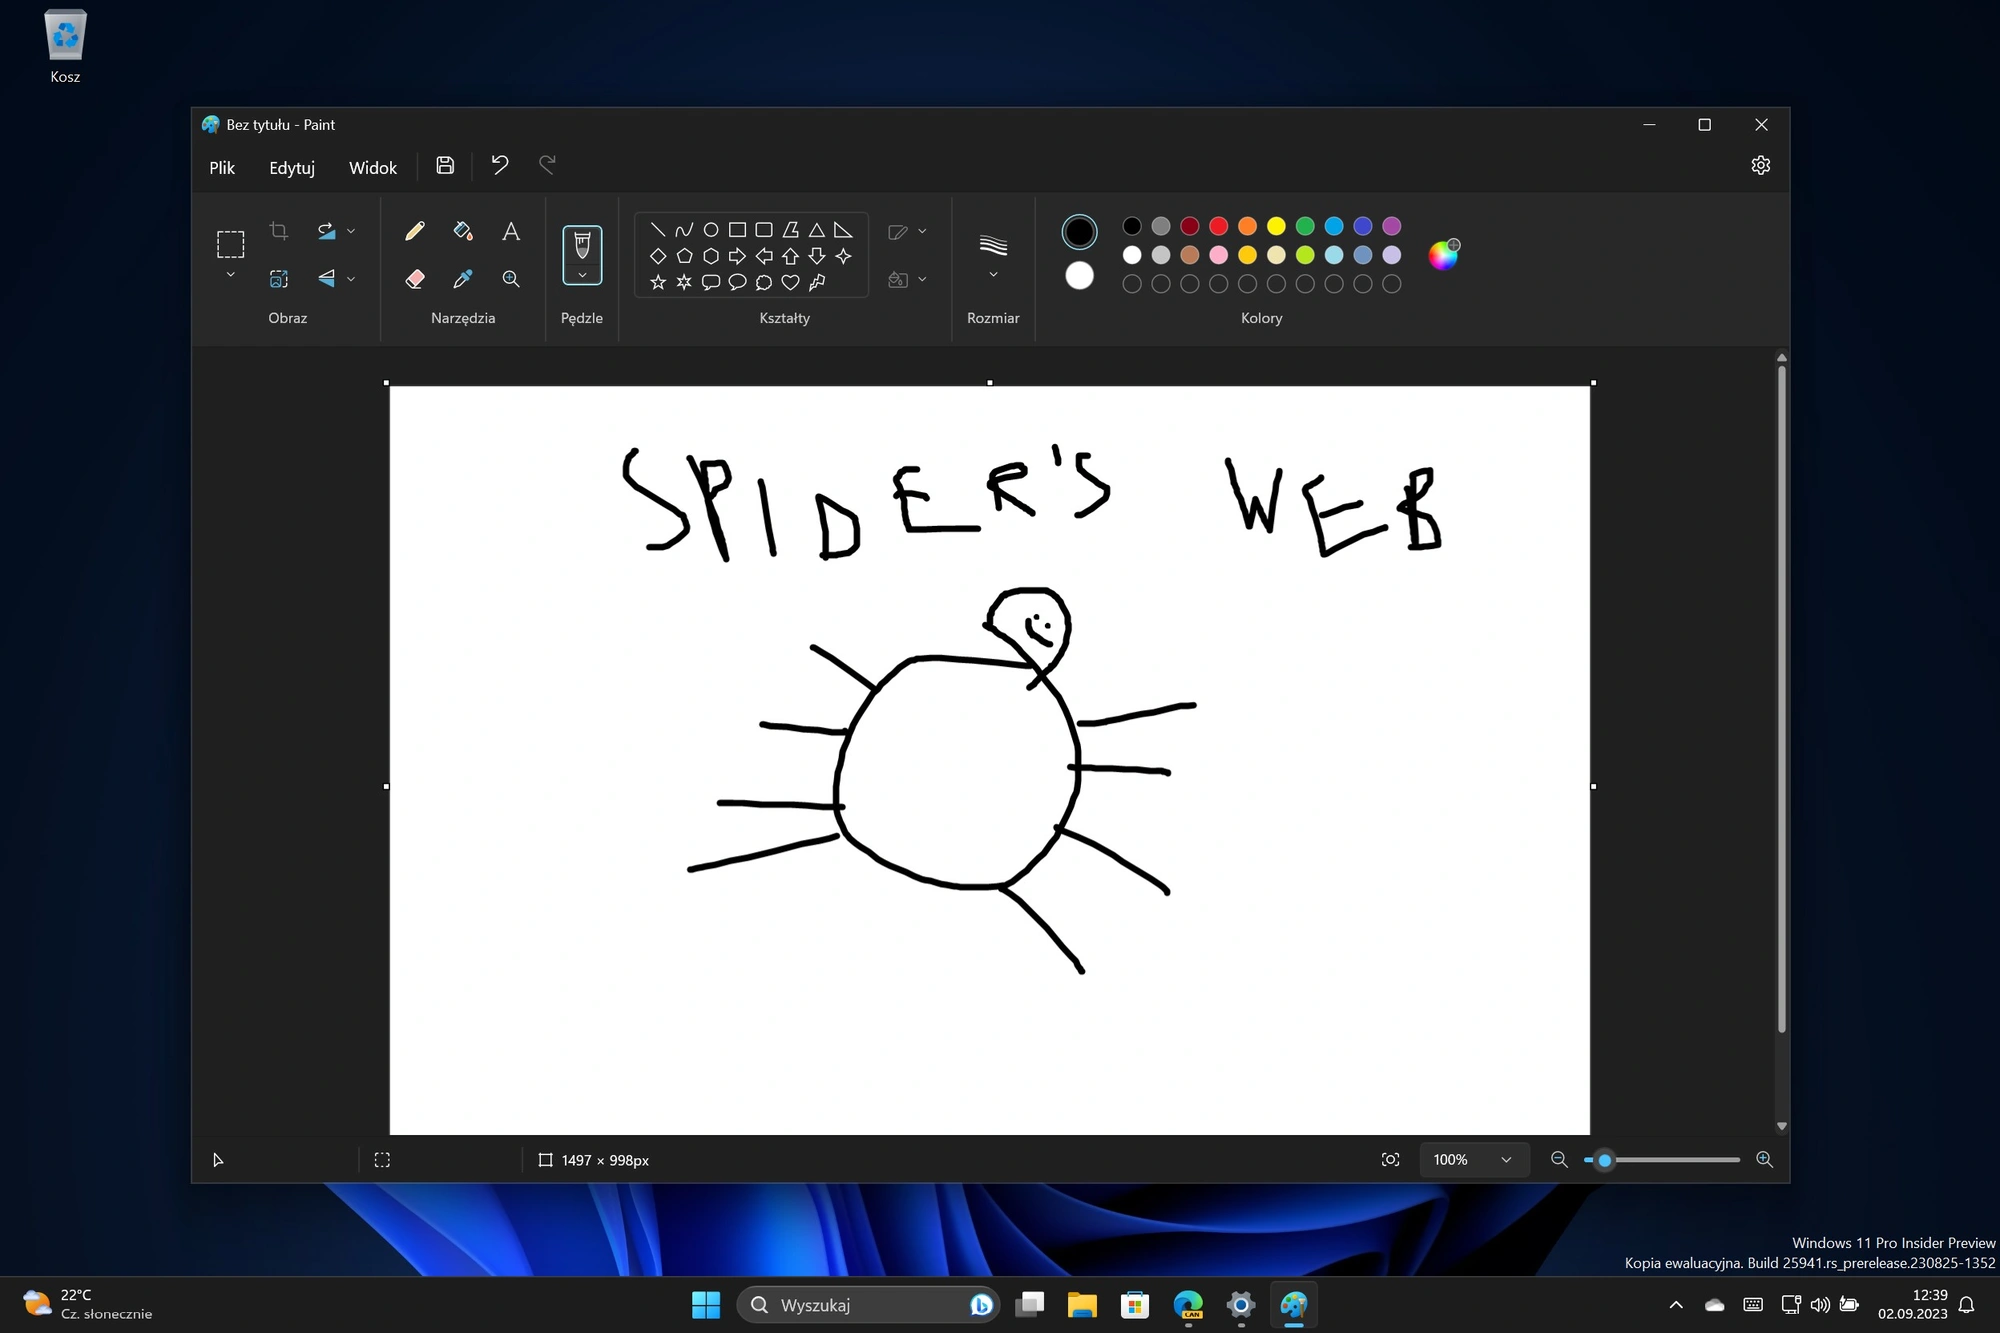Click the Wyszukaj taskbar search box
2000x1333 pixels.
click(x=868, y=1305)
